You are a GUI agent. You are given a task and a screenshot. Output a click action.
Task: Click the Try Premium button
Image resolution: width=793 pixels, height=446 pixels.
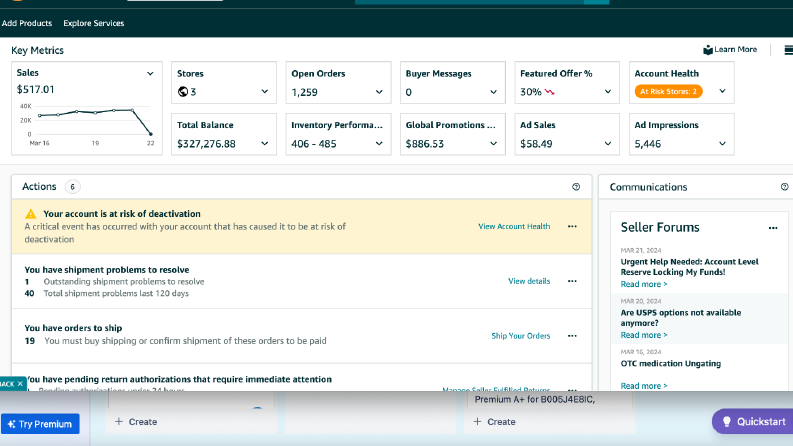click(x=40, y=424)
